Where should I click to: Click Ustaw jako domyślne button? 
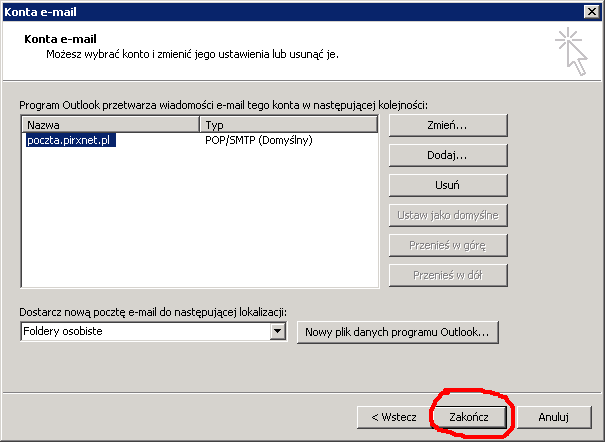tap(447, 215)
